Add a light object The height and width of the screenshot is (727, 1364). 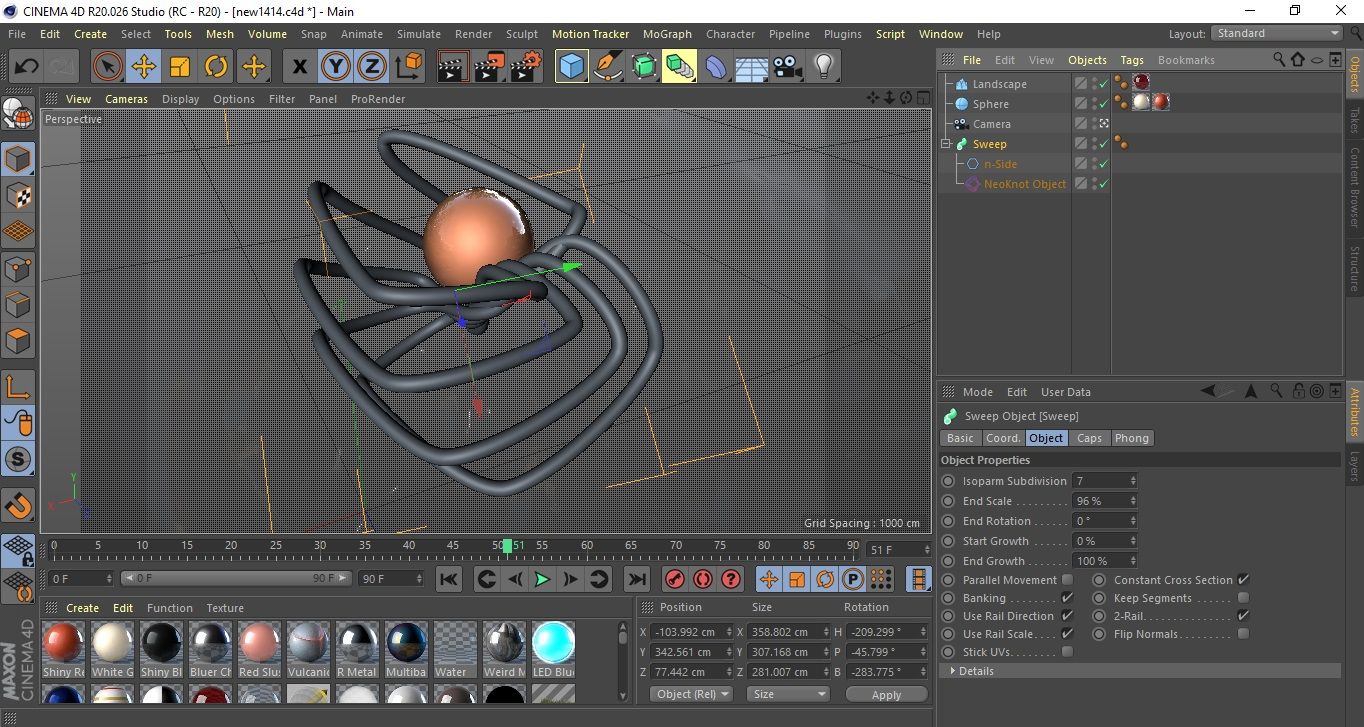[x=823, y=67]
